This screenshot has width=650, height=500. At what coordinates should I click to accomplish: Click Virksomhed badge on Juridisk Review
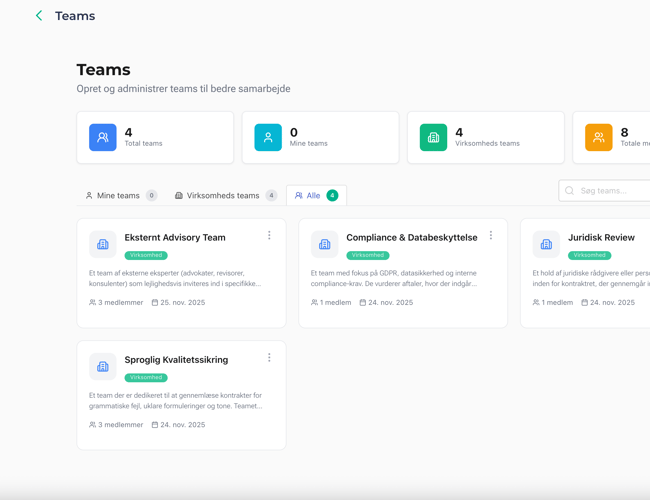pyautogui.click(x=589, y=255)
